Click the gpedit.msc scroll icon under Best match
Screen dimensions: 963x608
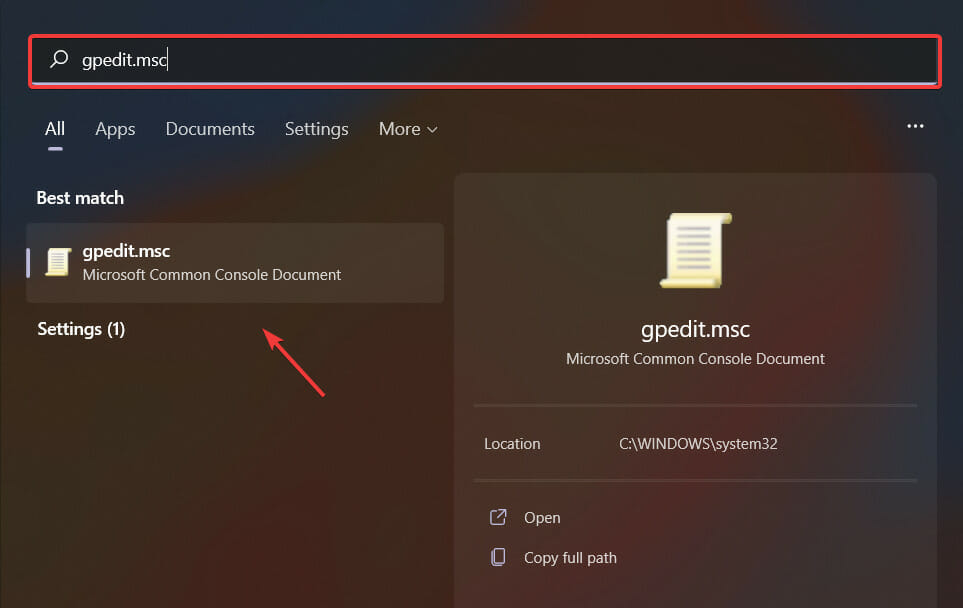pos(56,262)
